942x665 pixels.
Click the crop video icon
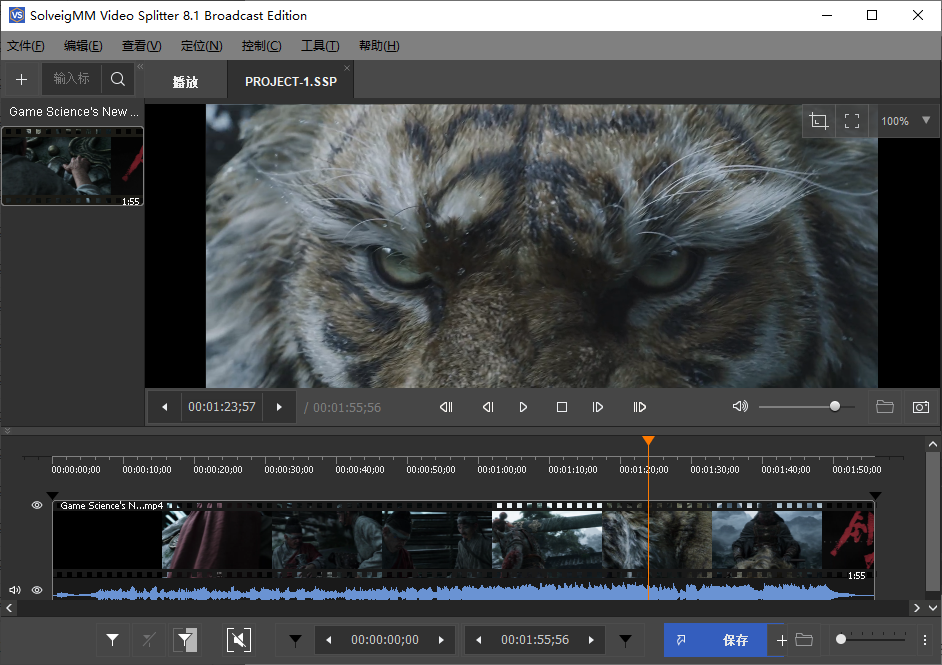click(819, 121)
